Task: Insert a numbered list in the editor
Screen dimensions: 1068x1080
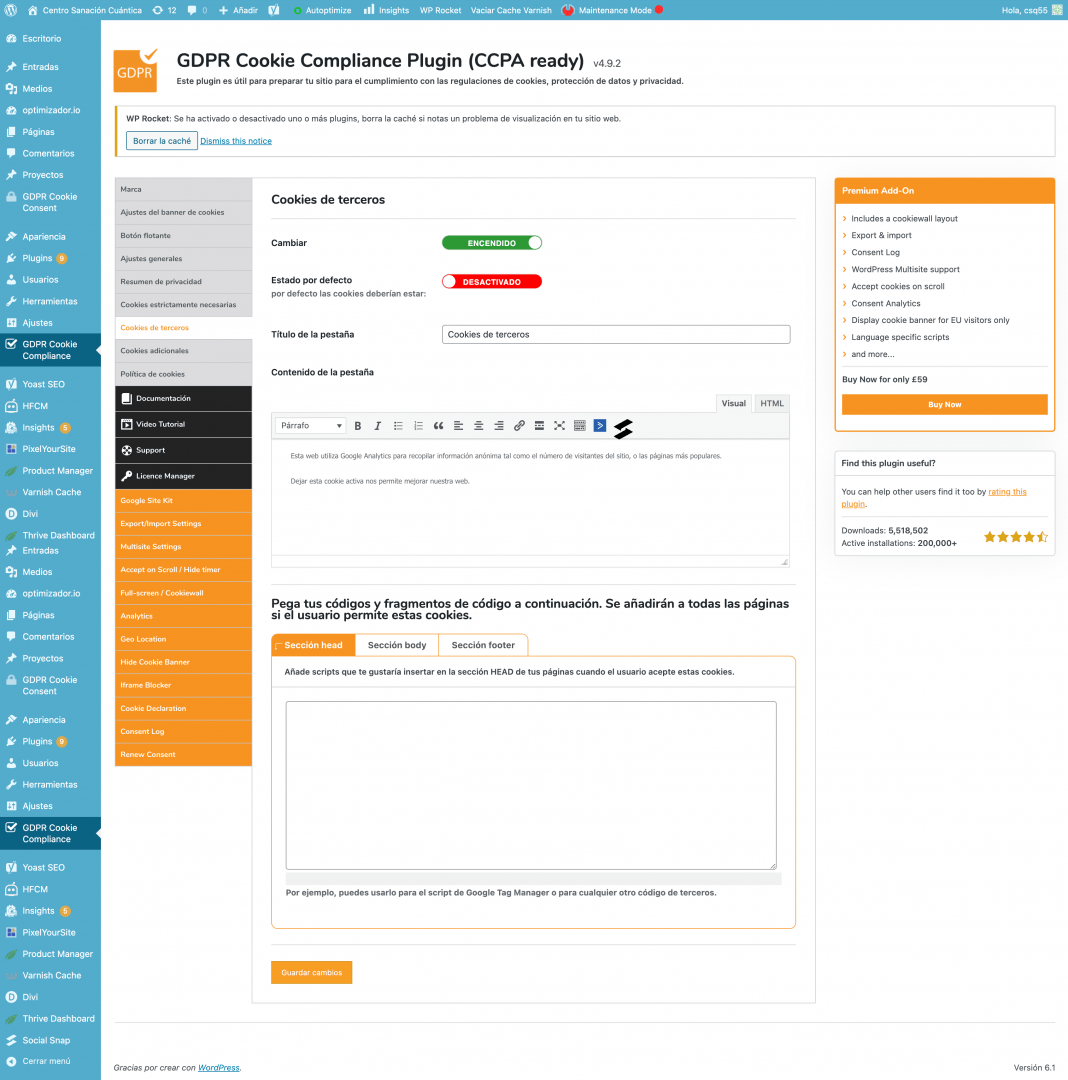Action: 418,426
